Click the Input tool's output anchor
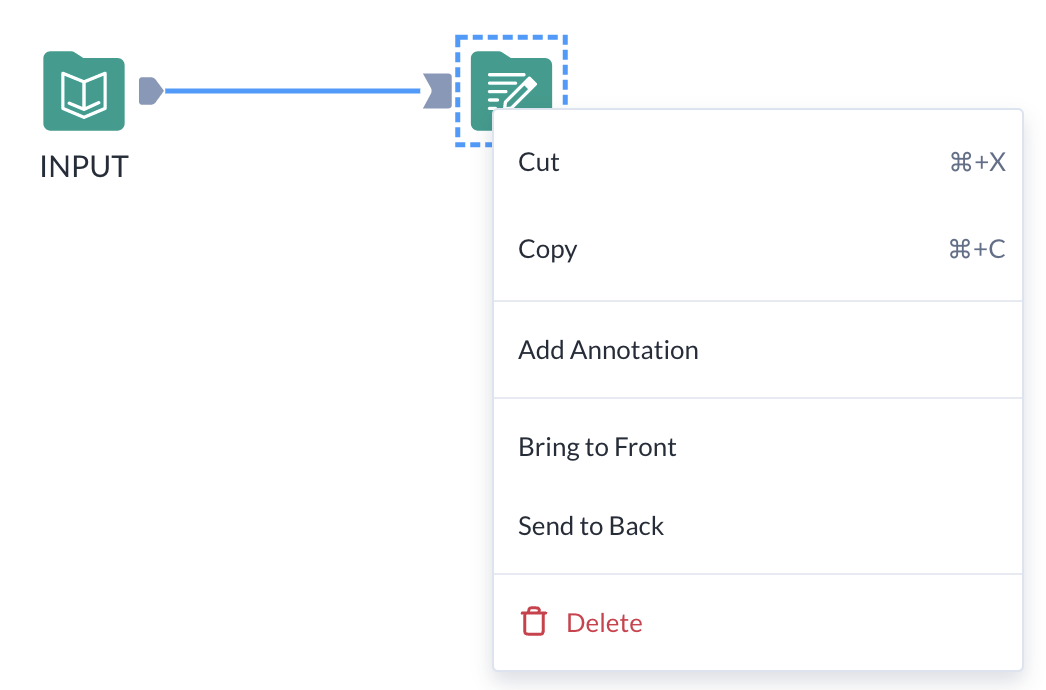The width and height of the screenshot is (1046, 690). 150,91
